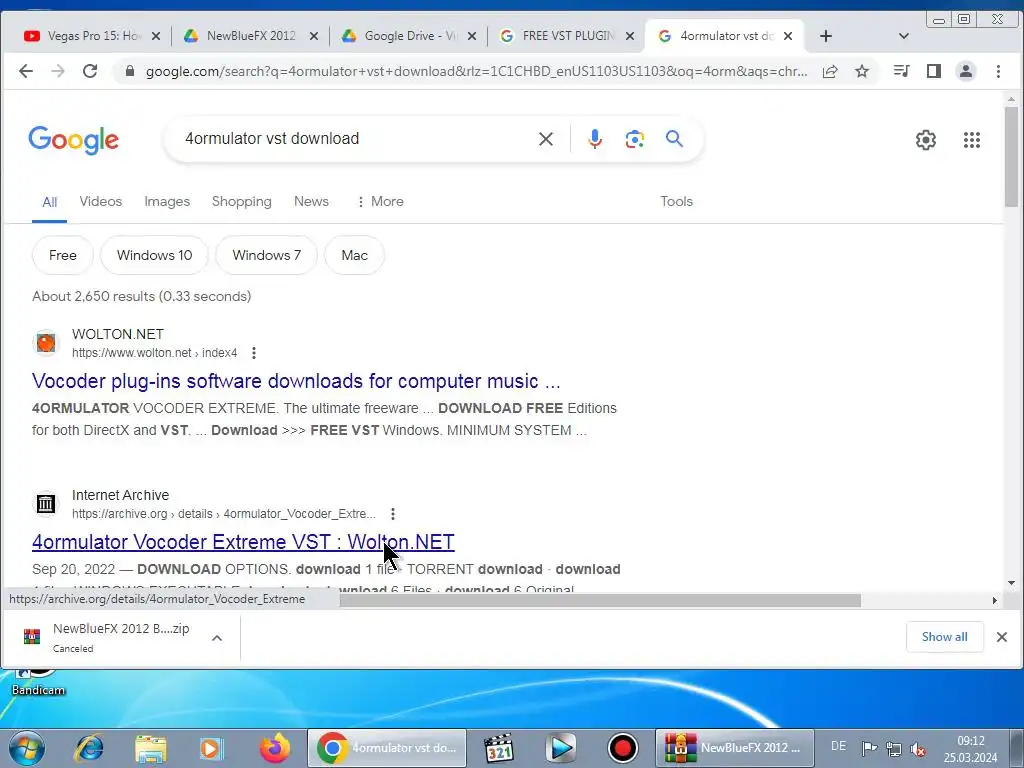Open Vocoder plug-ins software downloads result
Screen dimensions: 1024x768
tap(296, 381)
